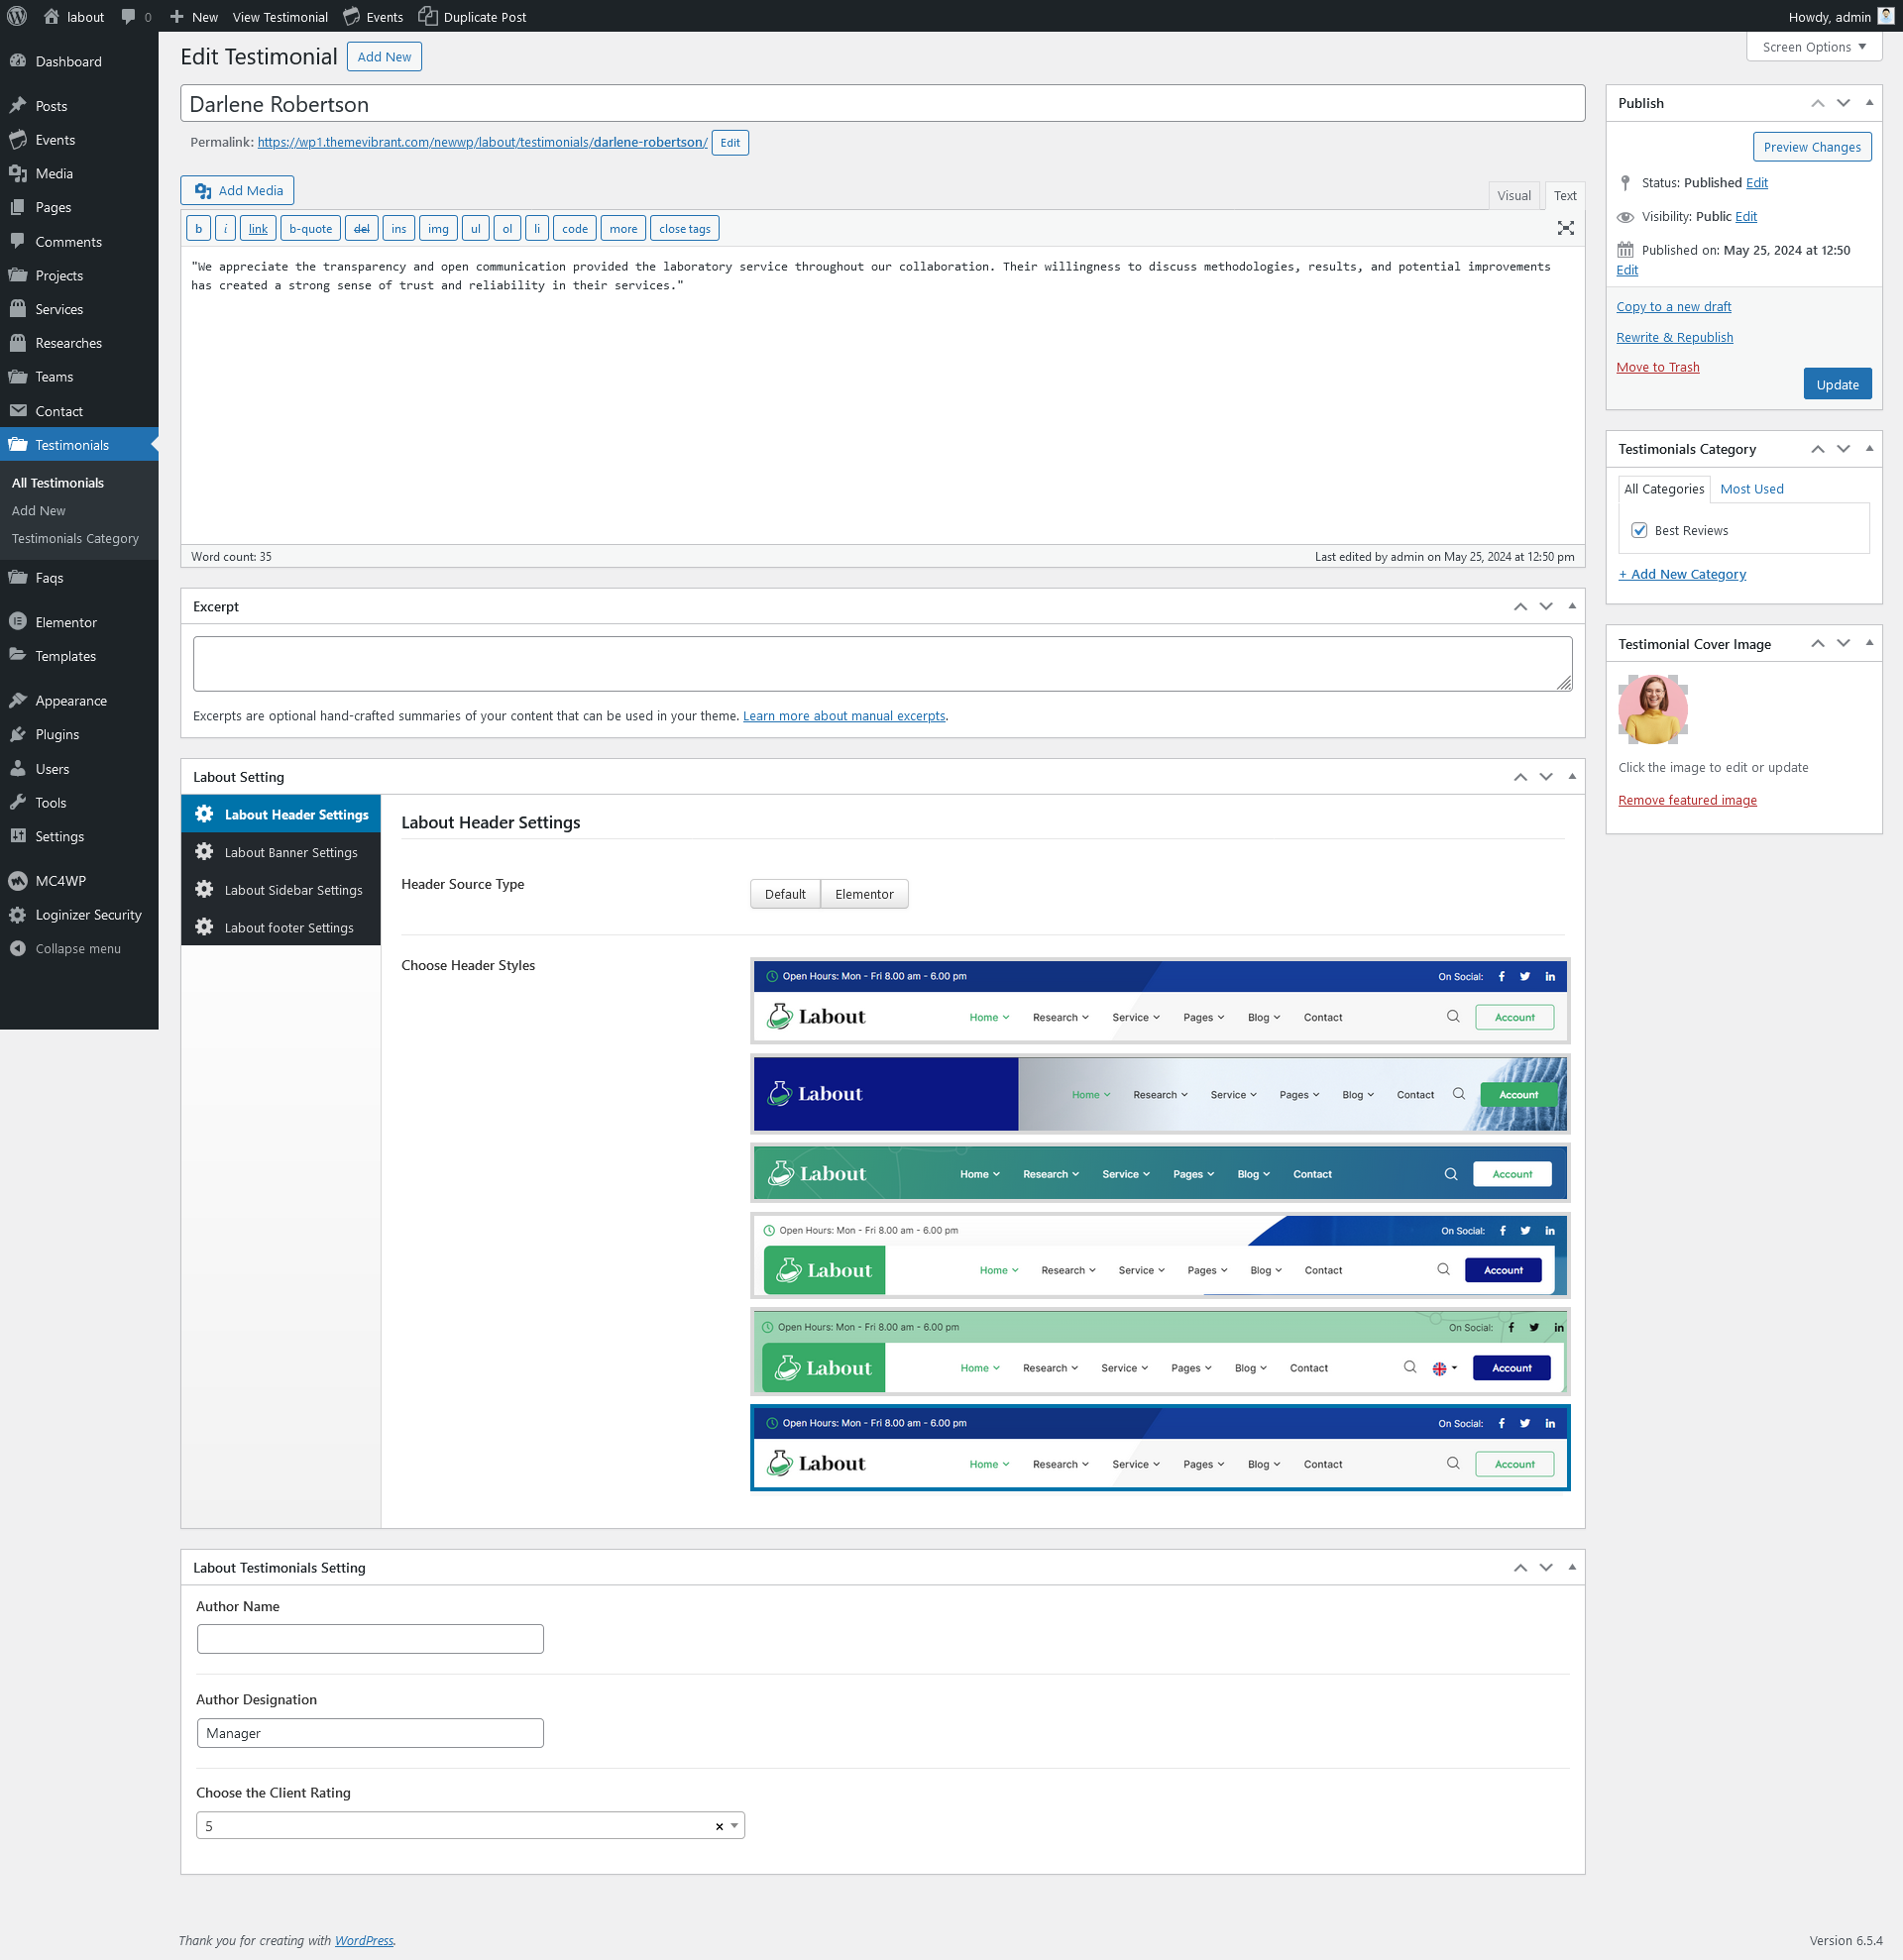Select Elementor as Header Source Type
Image resolution: width=1903 pixels, height=1960 pixels.
(x=864, y=894)
